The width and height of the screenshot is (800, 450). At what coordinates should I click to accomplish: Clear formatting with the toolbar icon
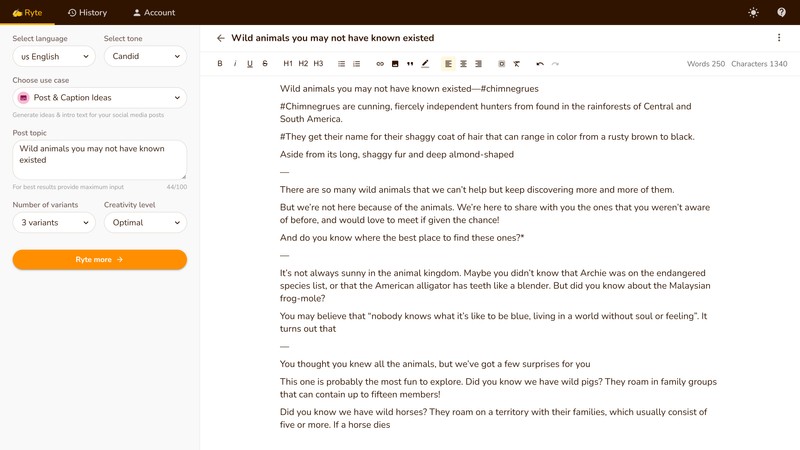pos(517,64)
